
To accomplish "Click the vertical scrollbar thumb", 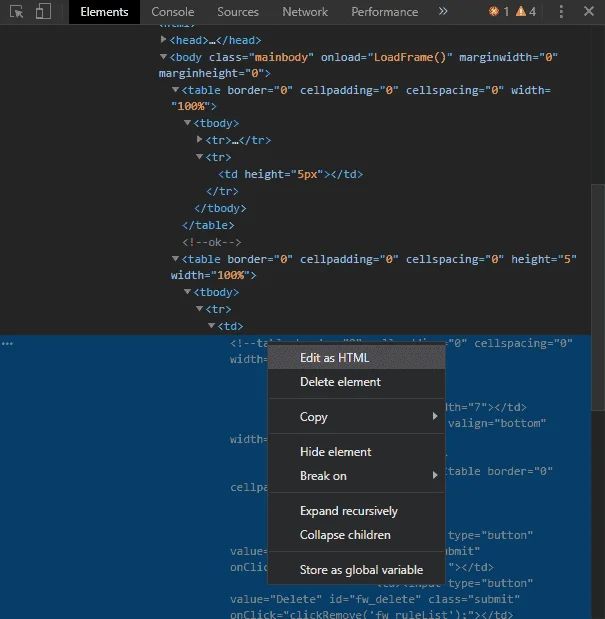I will click(x=598, y=298).
